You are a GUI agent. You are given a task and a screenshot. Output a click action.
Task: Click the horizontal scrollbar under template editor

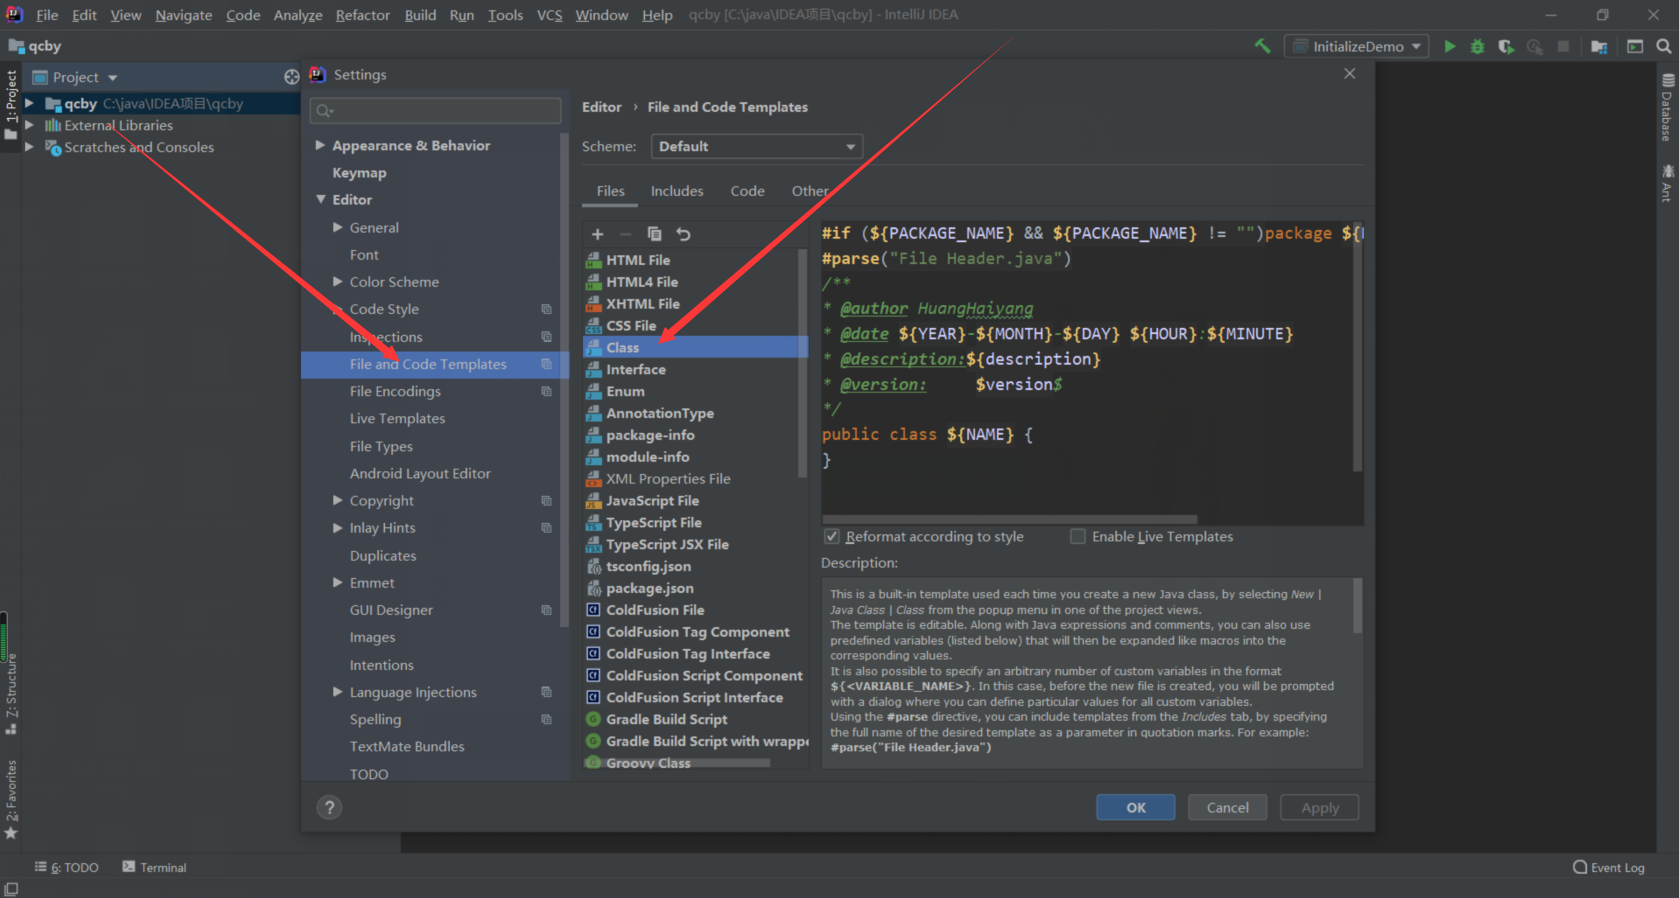1009,520
